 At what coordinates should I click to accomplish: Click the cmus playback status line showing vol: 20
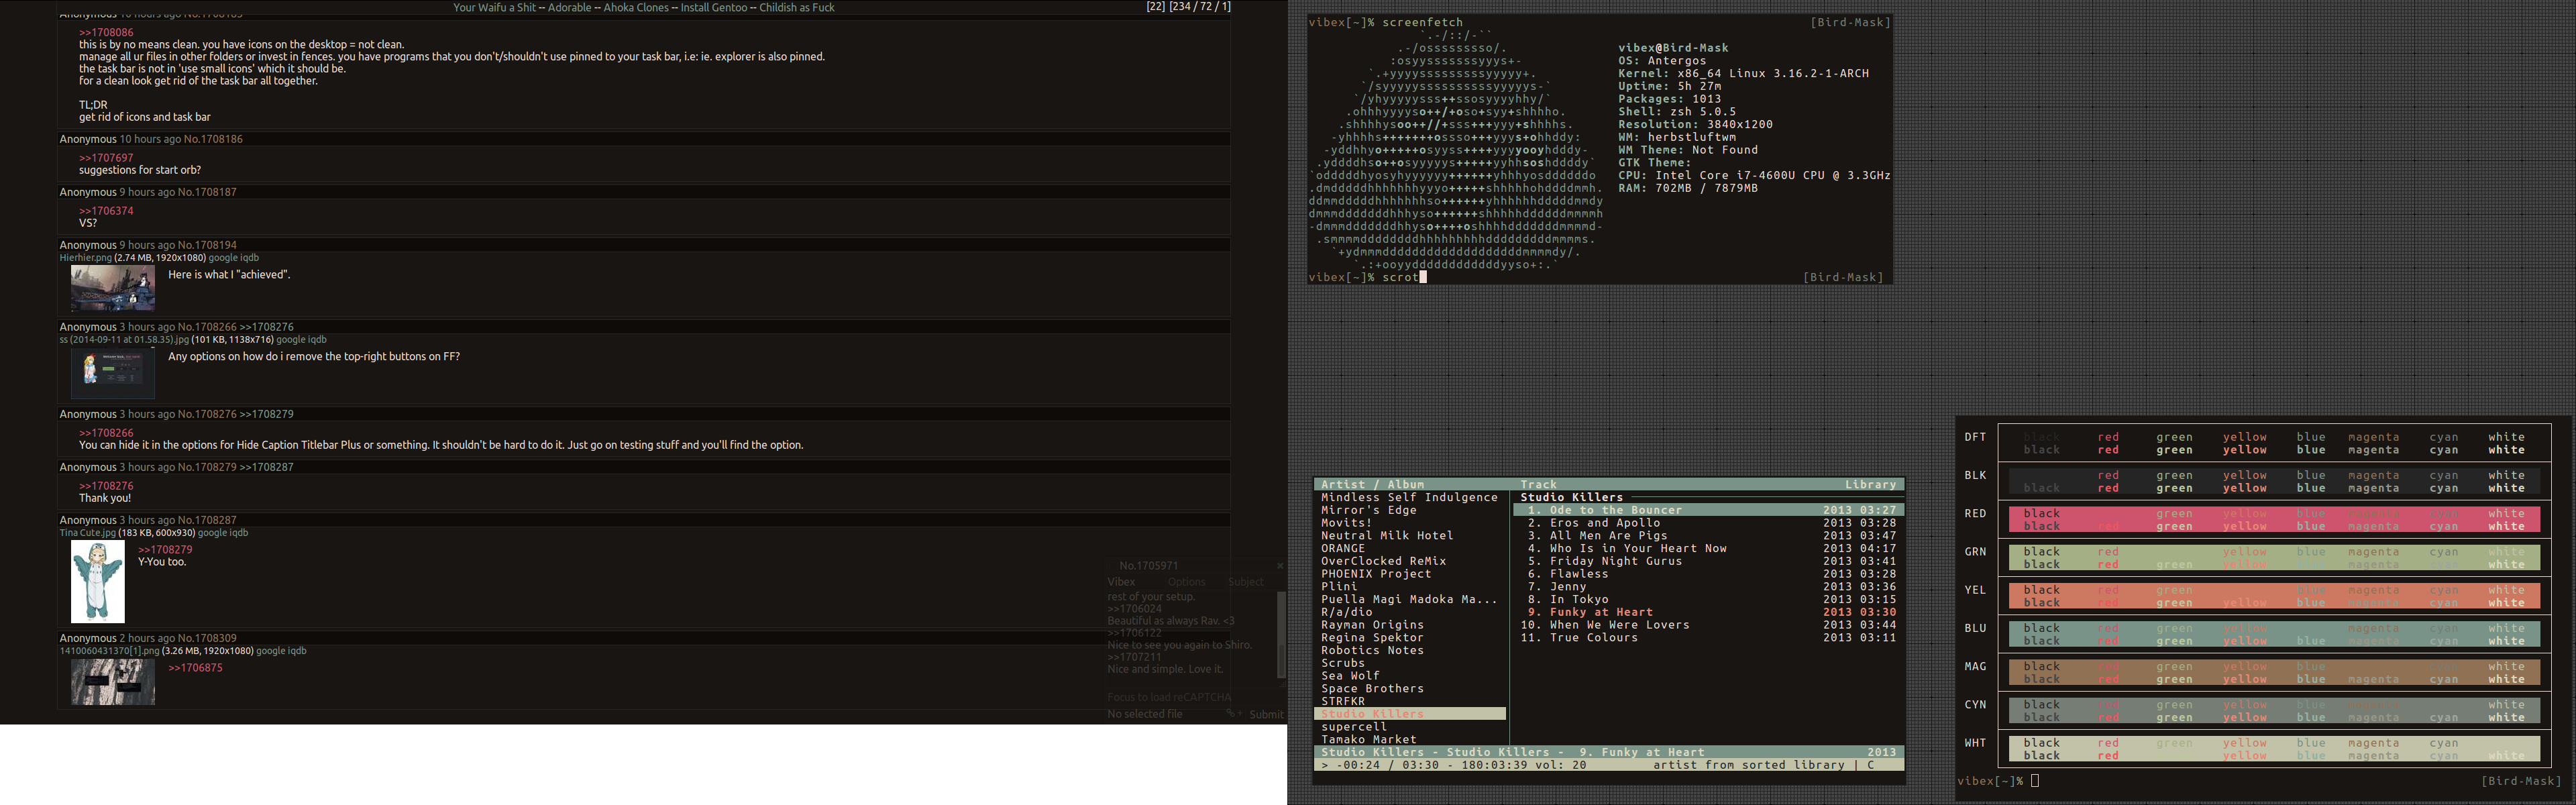pos(1608,765)
